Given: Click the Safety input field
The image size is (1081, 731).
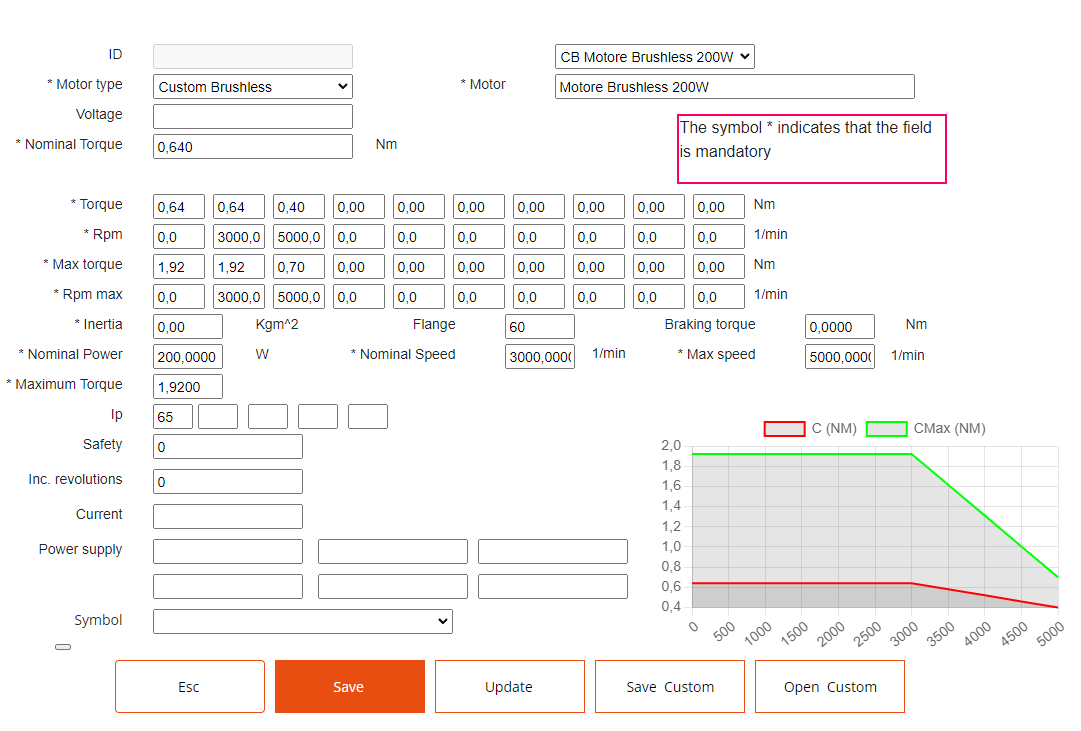Looking at the screenshot, I should pos(228,446).
